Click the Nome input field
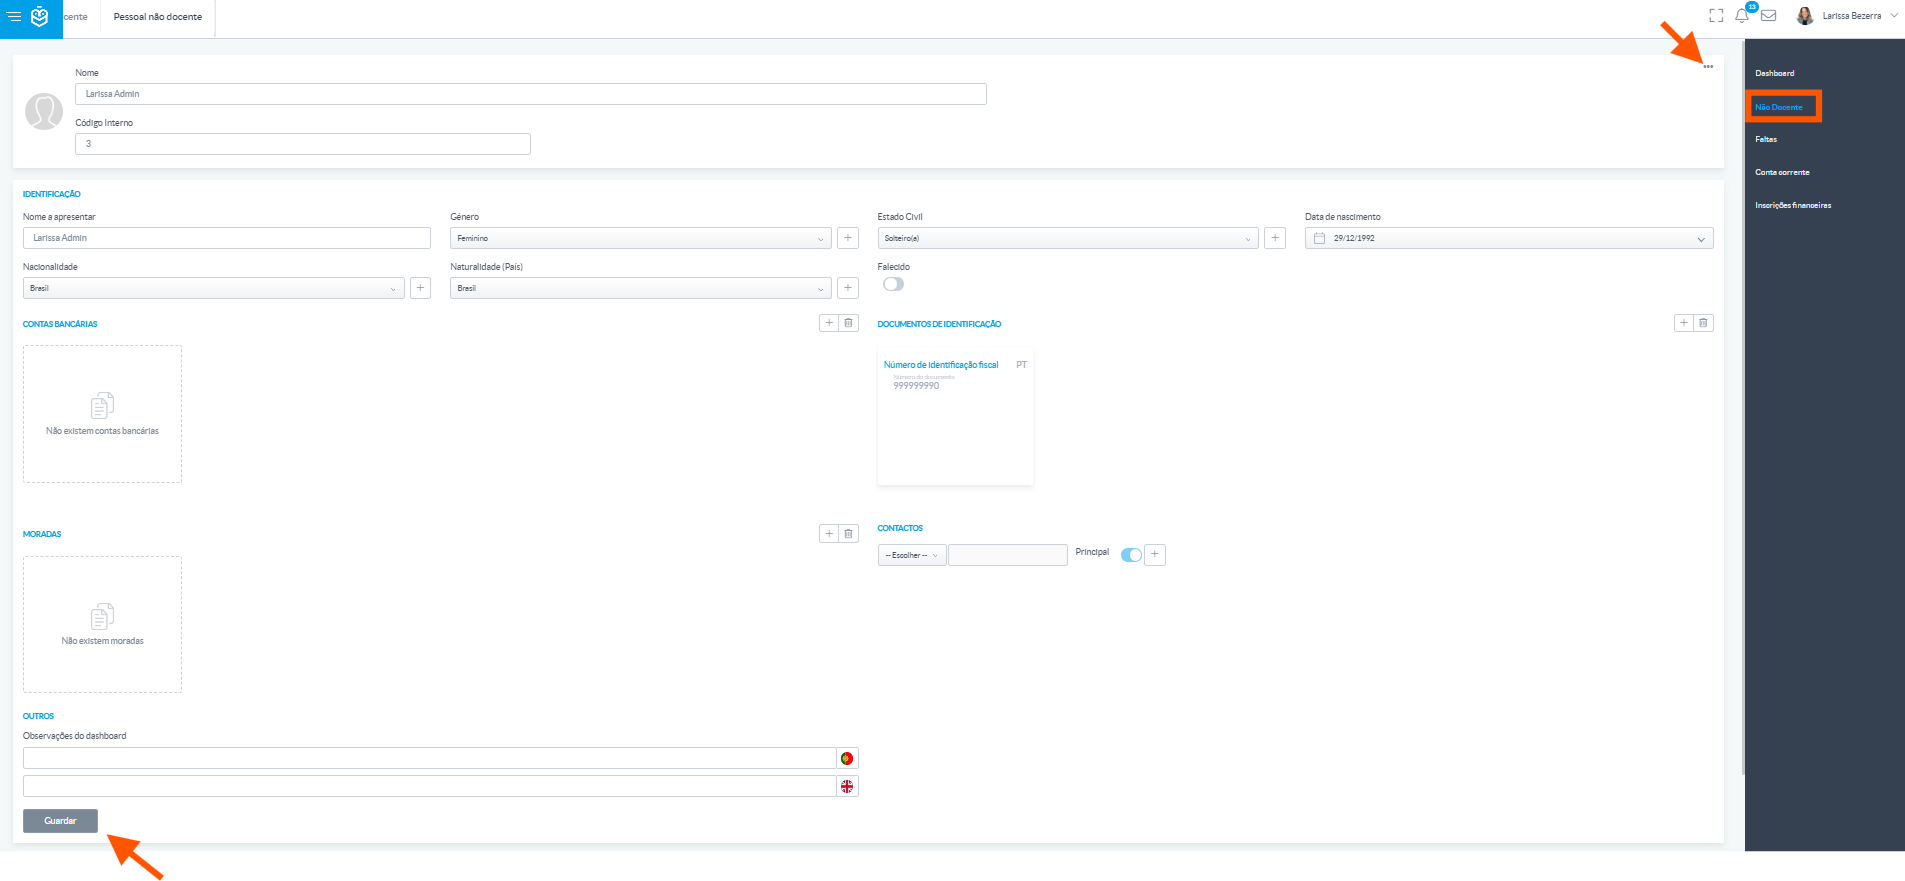Viewport: 1905px width, 881px height. click(531, 94)
